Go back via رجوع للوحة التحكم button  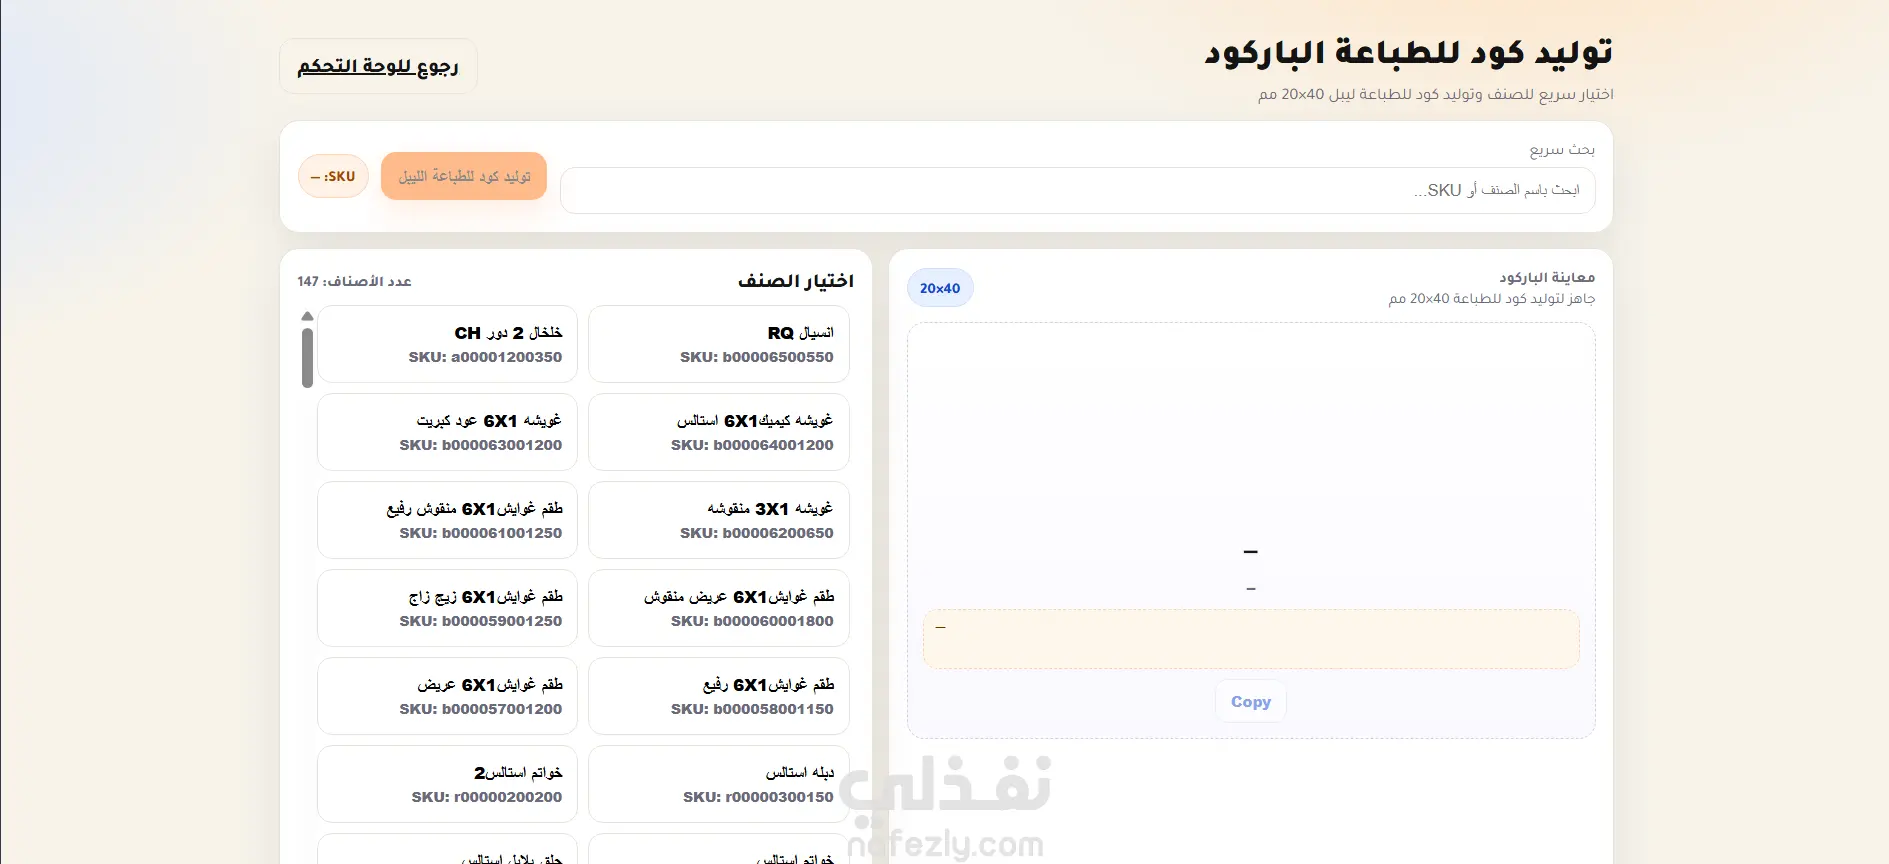click(378, 66)
